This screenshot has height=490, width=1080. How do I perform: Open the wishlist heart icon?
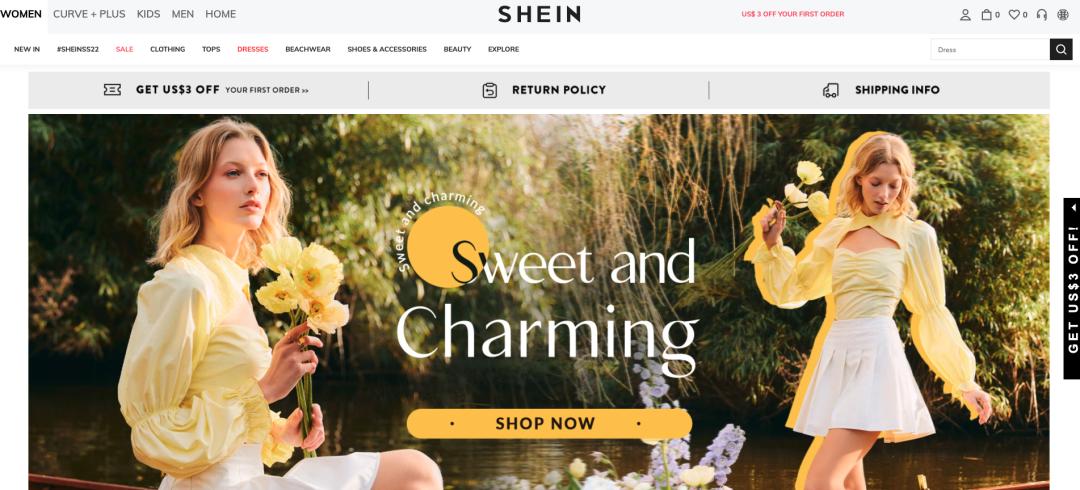1014,14
